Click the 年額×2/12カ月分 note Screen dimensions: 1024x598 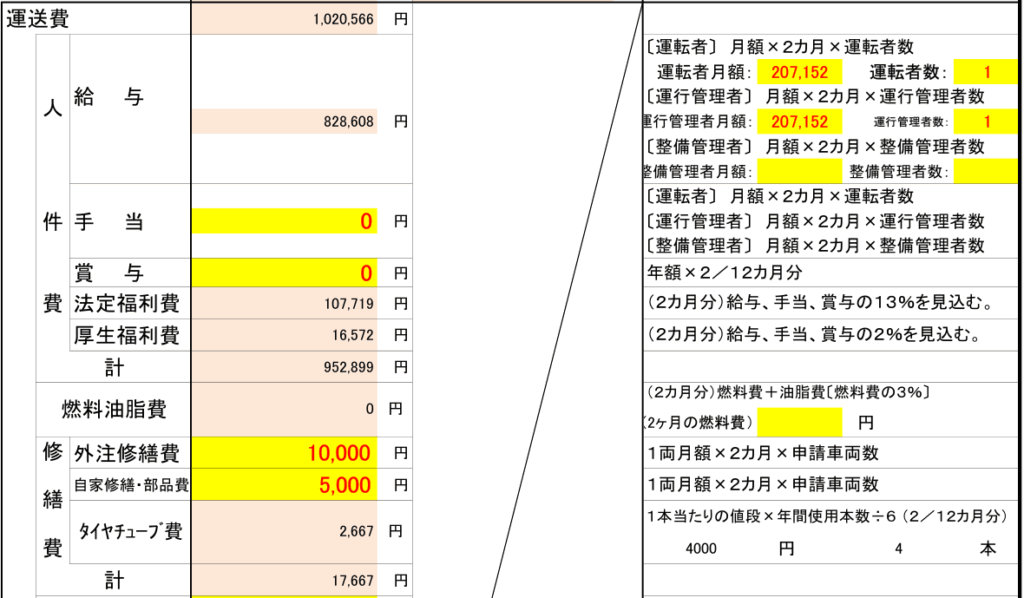724,272
